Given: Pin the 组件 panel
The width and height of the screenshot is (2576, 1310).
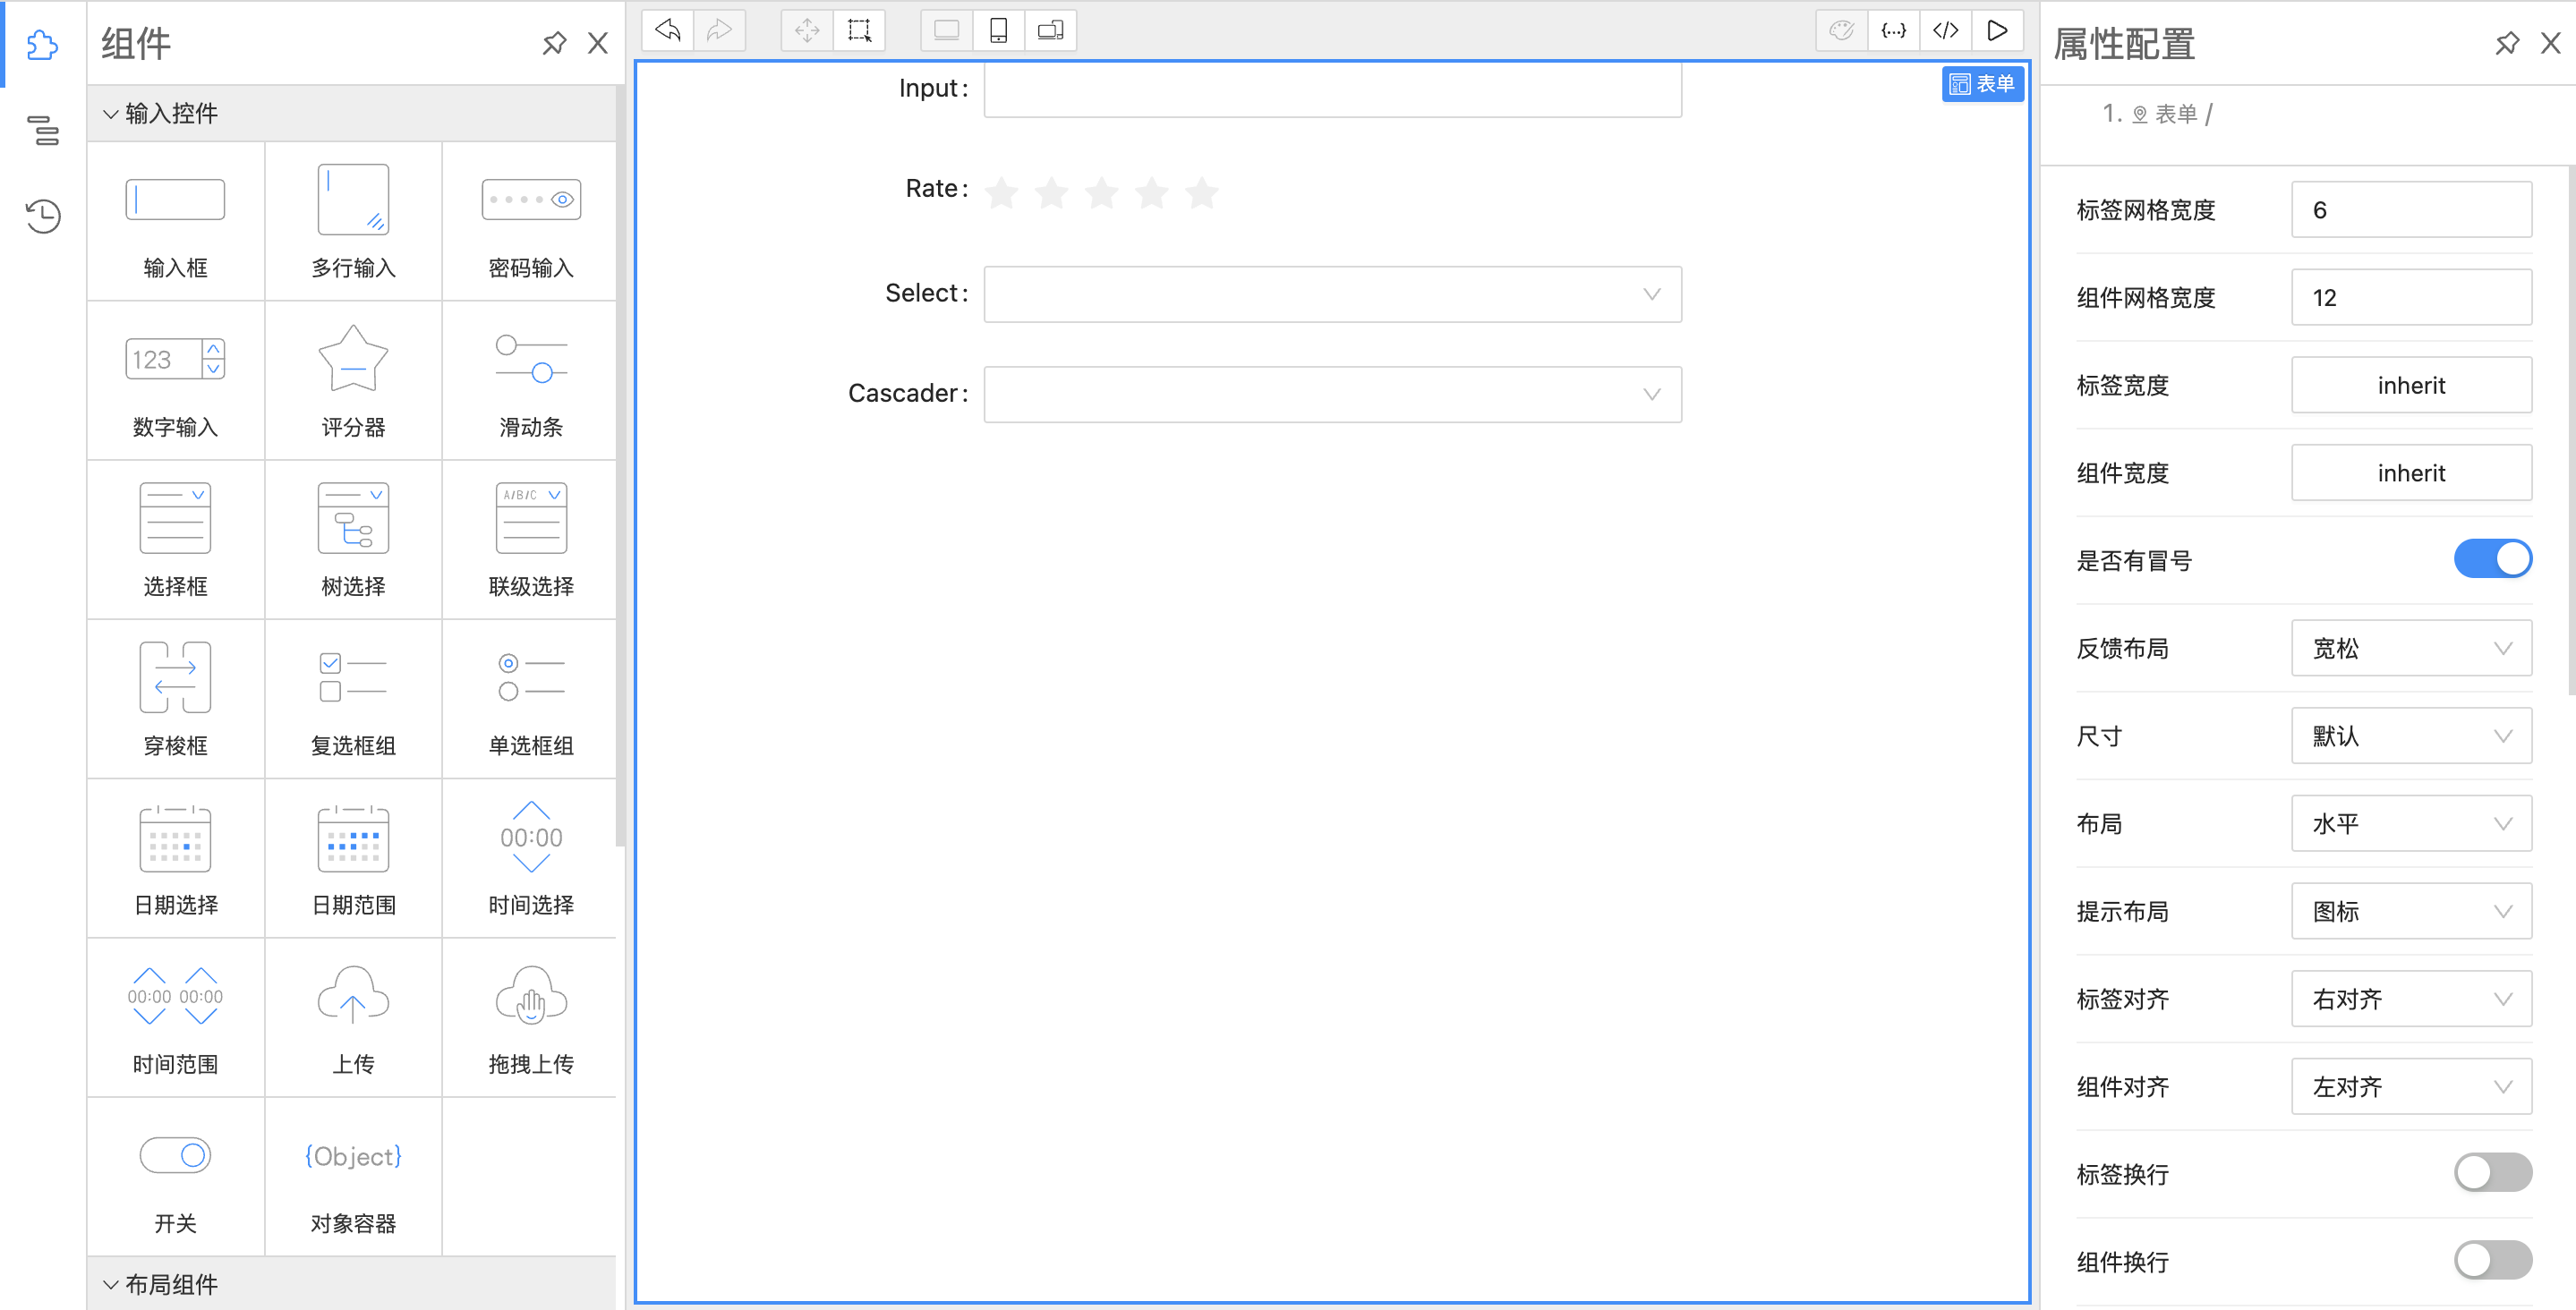Looking at the screenshot, I should [x=554, y=43].
